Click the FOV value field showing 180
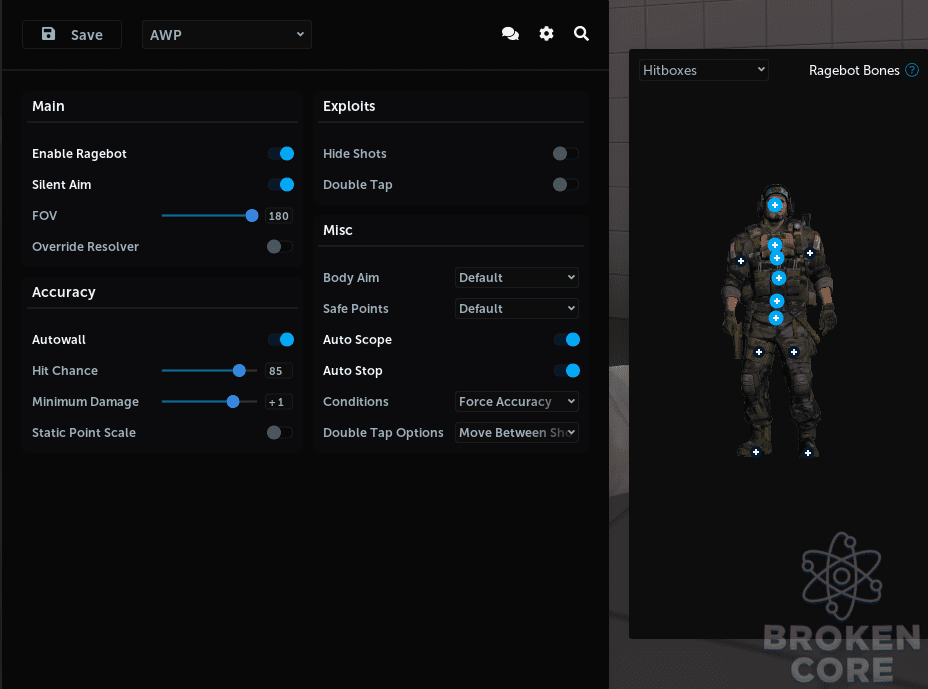The width and height of the screenshot is (928, 689). 279,216
